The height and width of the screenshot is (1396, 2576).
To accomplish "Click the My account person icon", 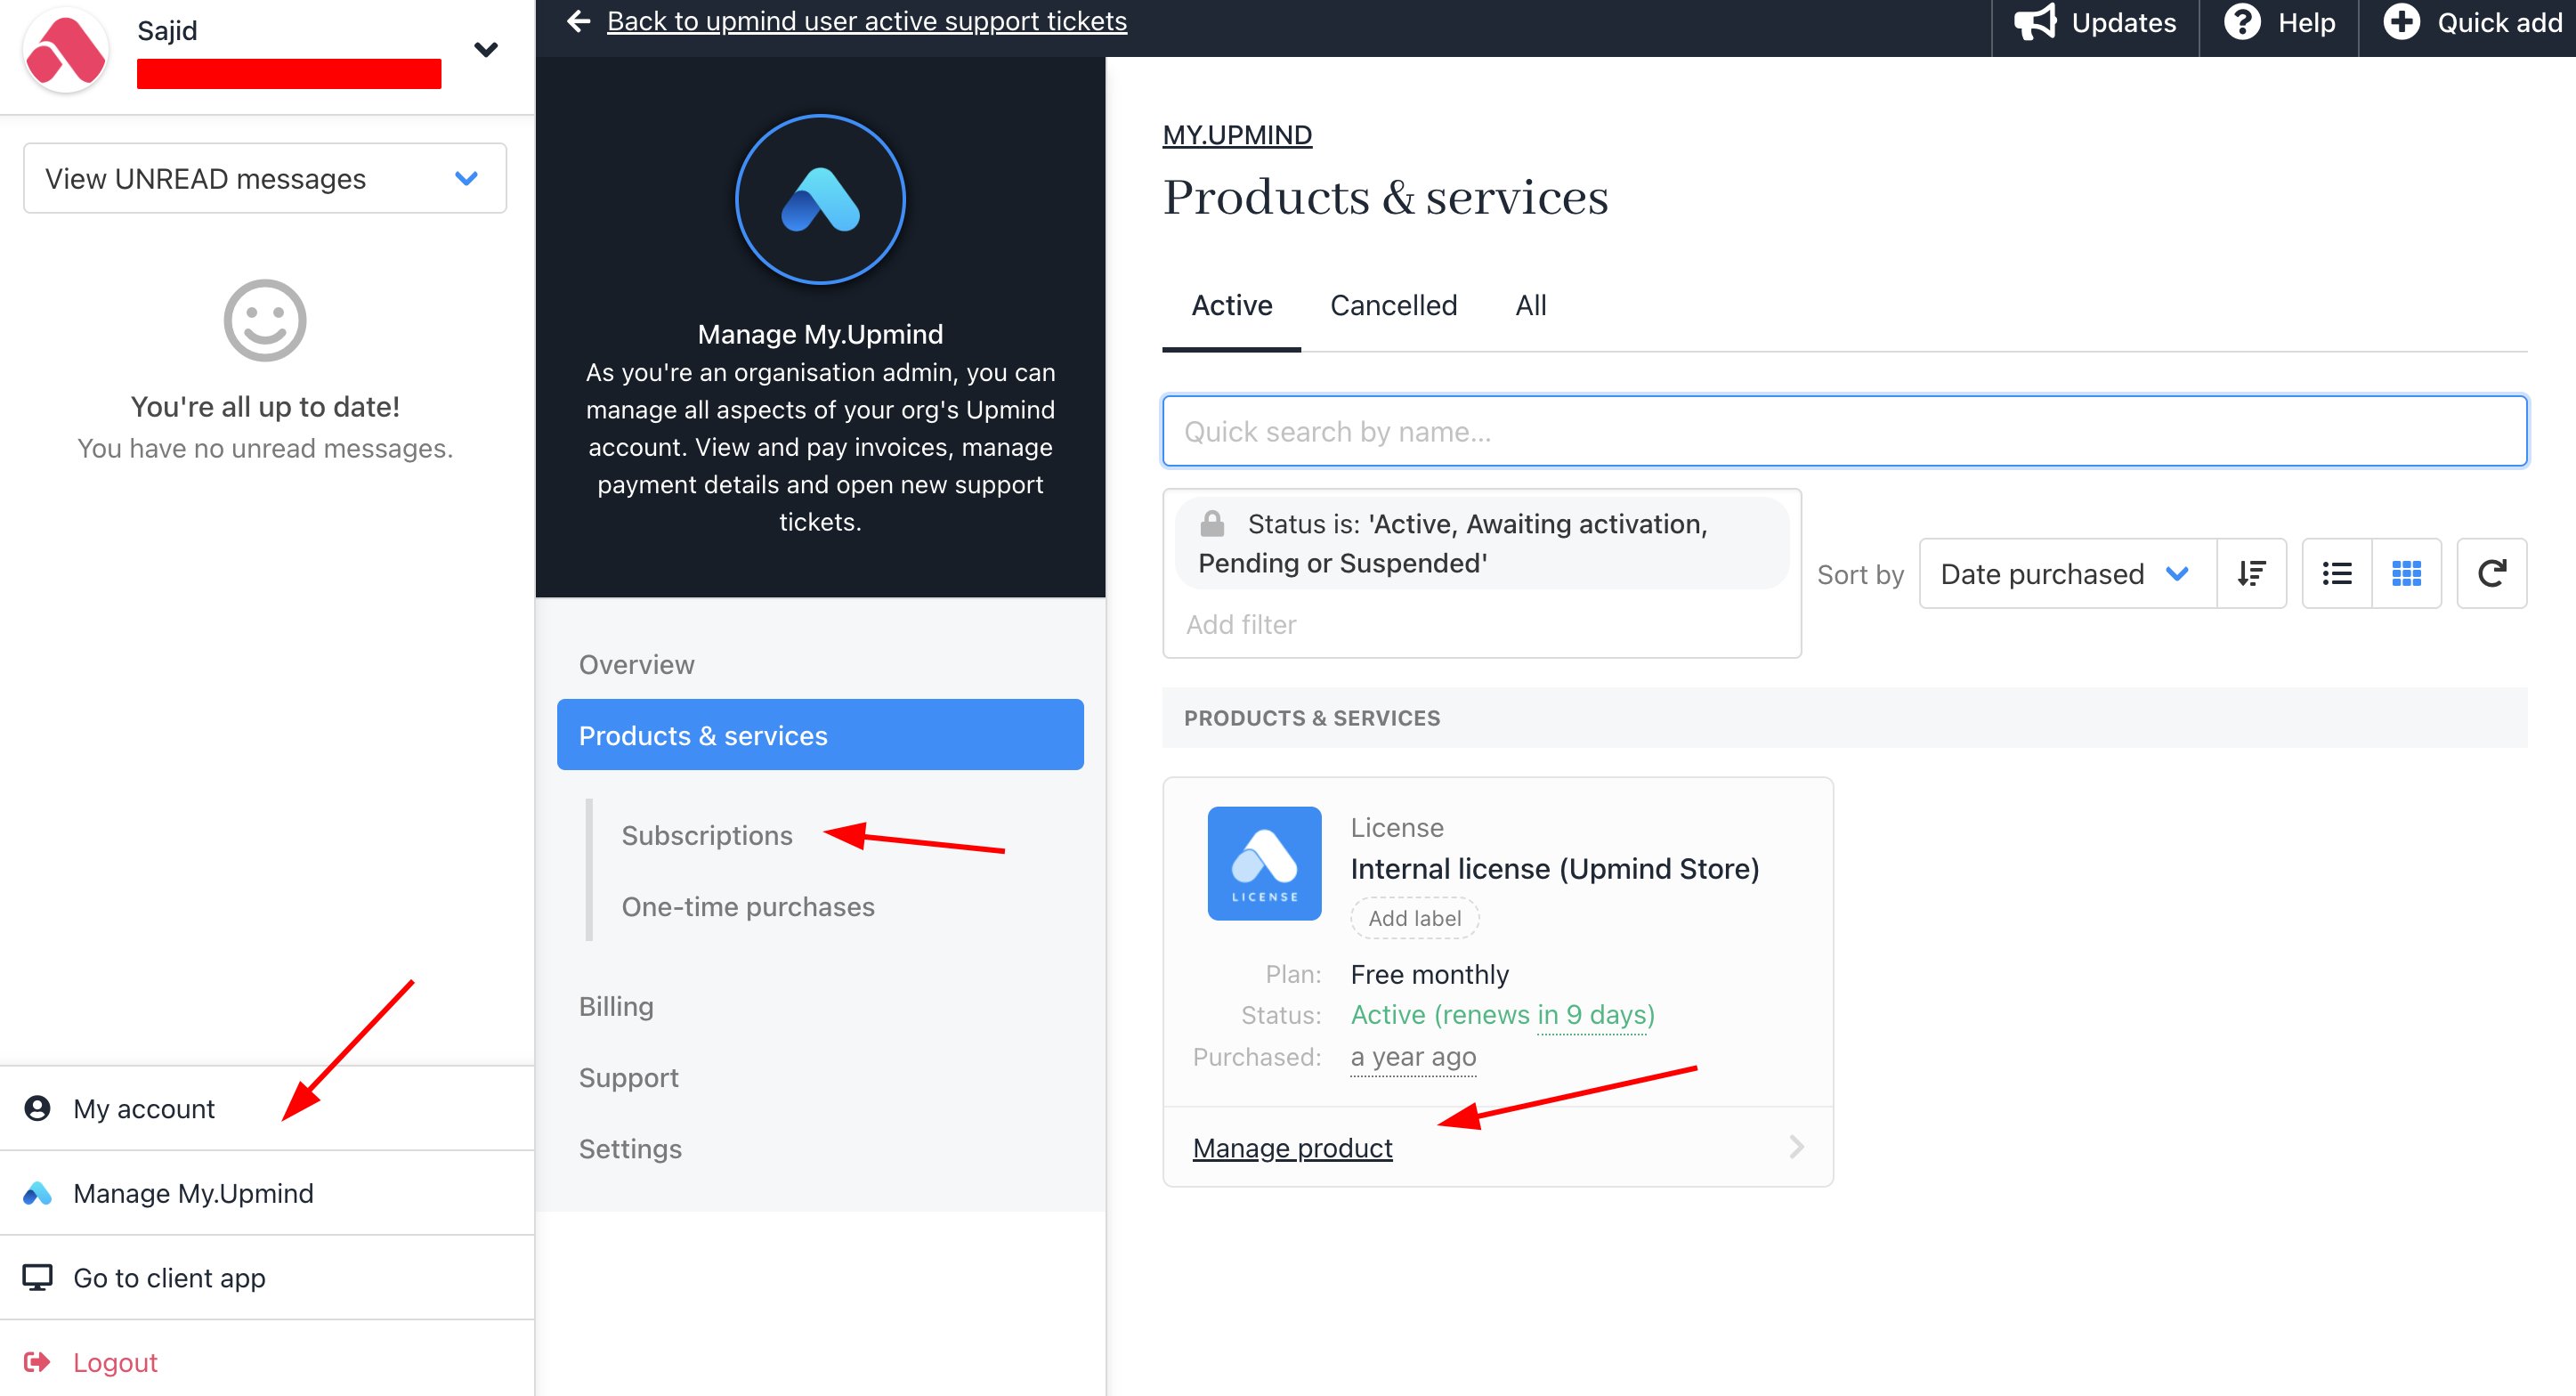I will (38, 1108).
